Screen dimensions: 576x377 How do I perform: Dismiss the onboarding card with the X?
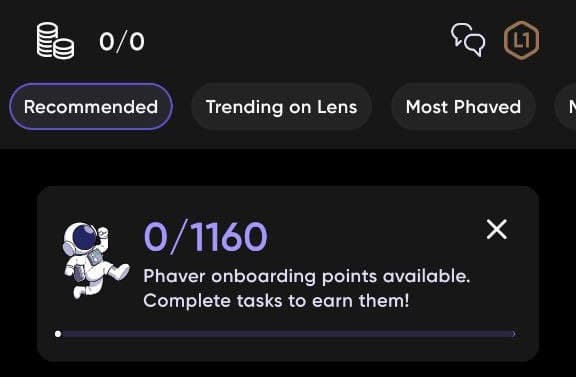tap(497, 229)
